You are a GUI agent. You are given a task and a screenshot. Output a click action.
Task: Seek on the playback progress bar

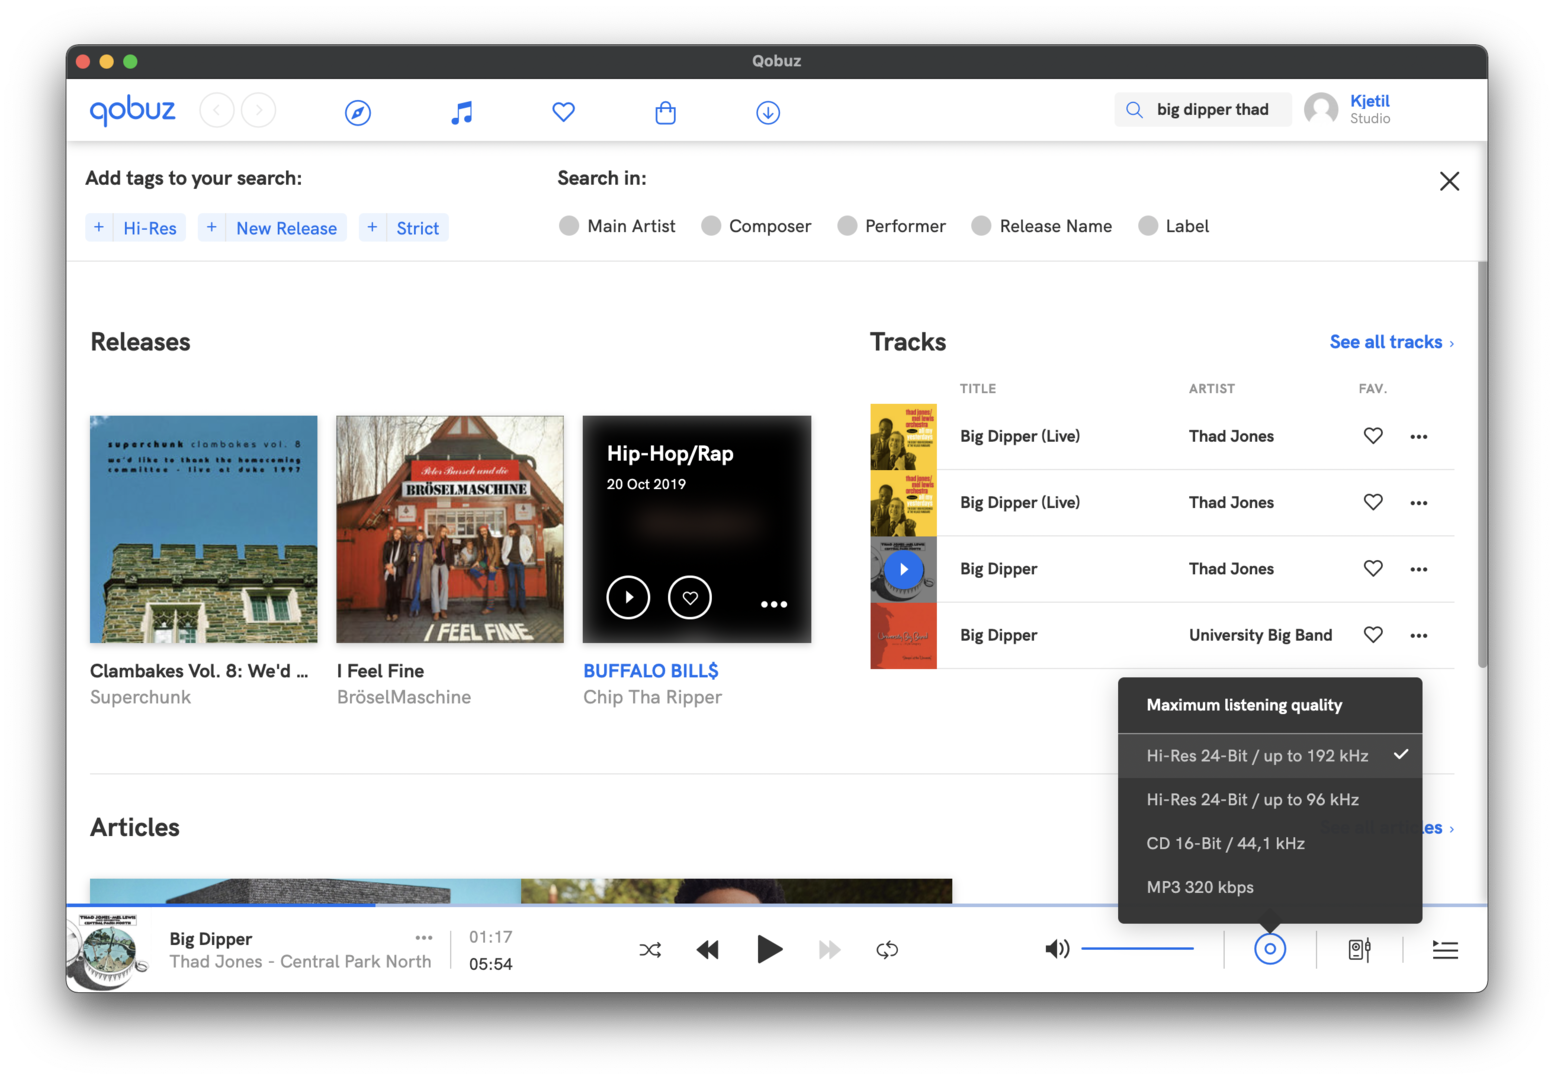[777, 905]
